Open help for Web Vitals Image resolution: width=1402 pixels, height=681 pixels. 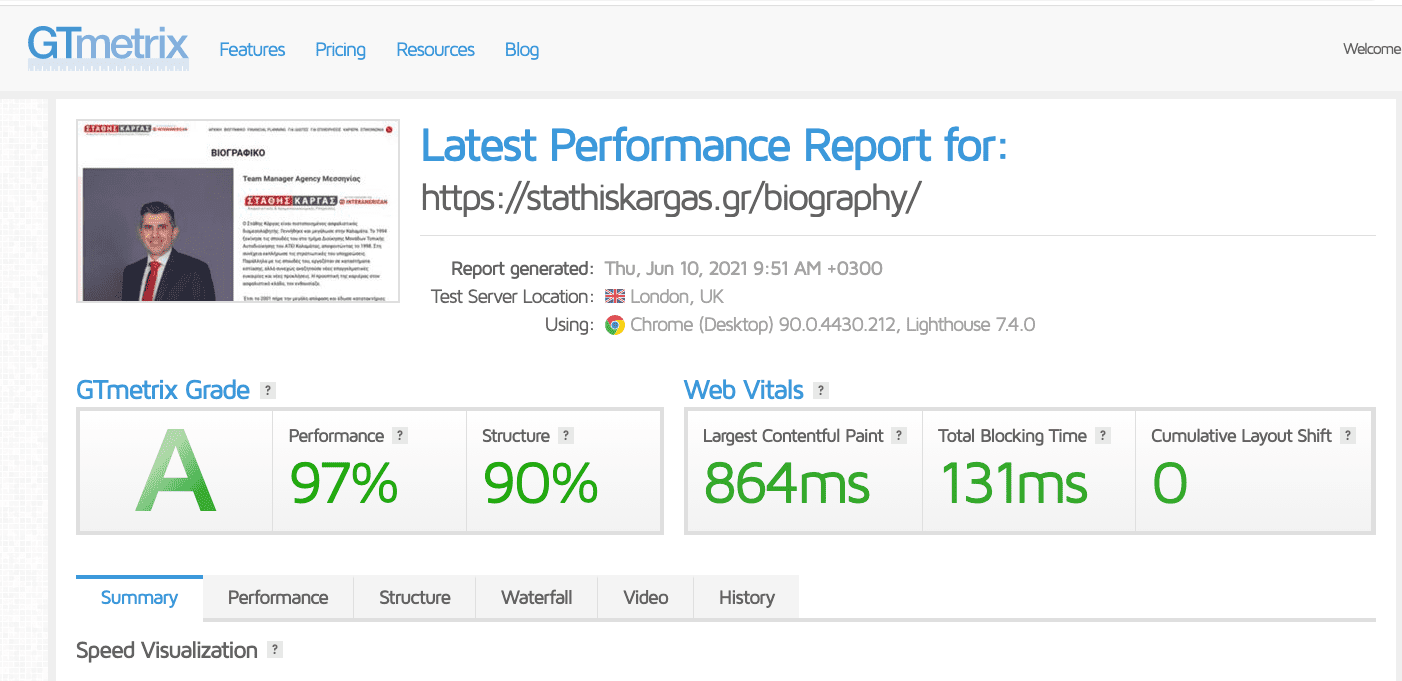pyautogui.click(x=821, y=390)
